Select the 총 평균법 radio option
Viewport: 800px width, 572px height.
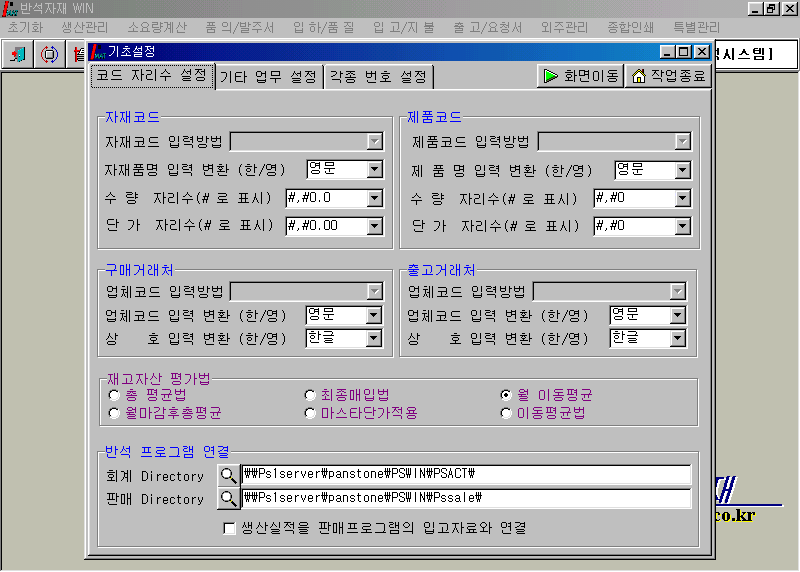coord(113,395)
